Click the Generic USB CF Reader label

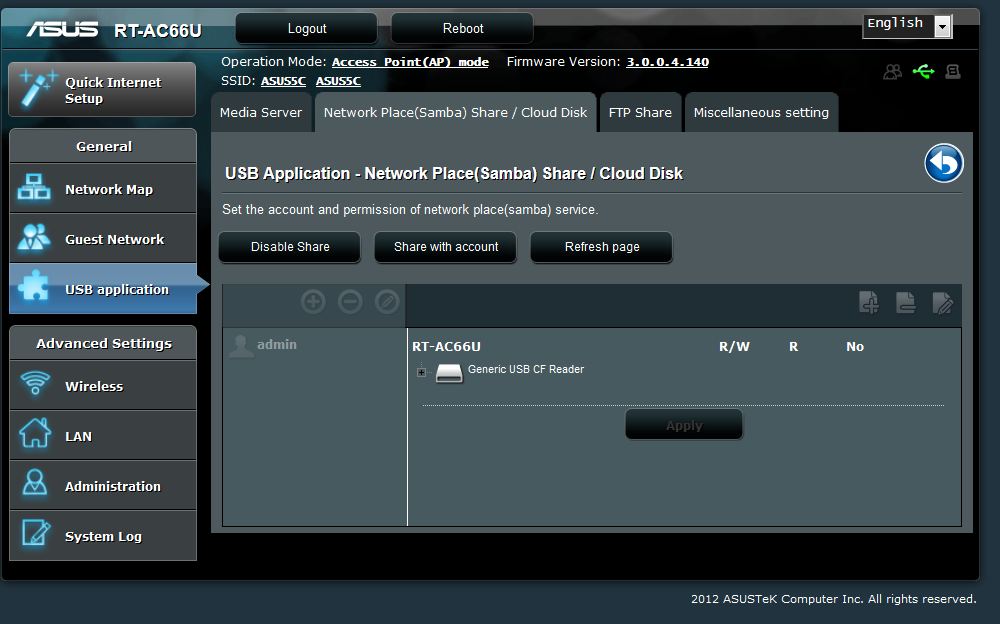(526, 369)
